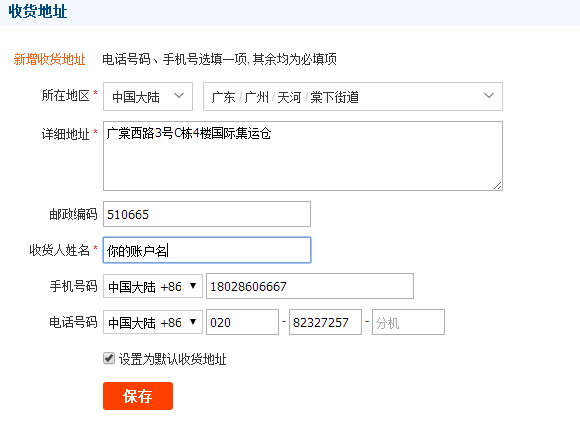This screenshot has height=429, width=580.
Task: Click the area code field 020
Action: click(x=242, y=322)
